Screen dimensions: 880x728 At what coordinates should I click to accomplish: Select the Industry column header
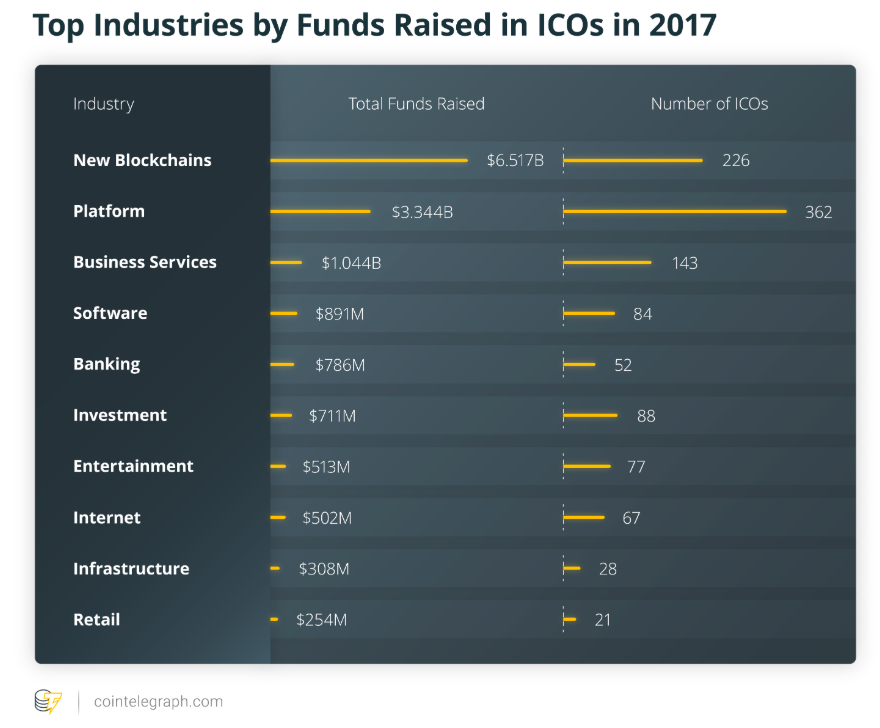tap(103, 104)
